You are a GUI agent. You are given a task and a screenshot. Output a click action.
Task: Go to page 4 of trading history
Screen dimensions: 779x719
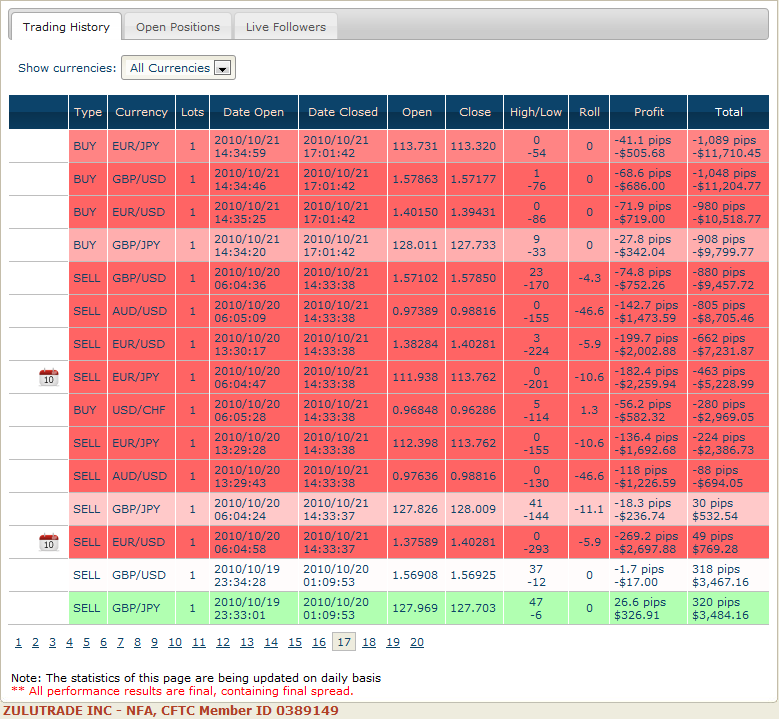click(70, 642)
